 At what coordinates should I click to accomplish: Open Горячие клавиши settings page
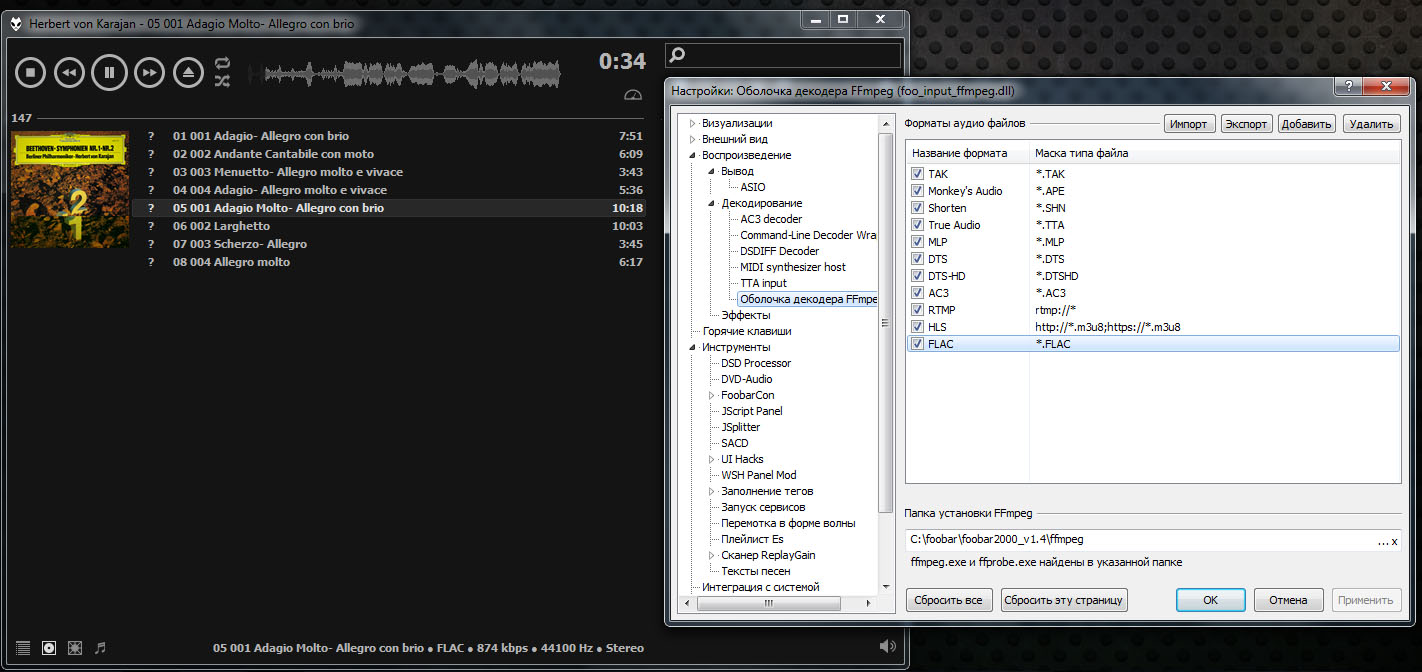coord(746,331)
